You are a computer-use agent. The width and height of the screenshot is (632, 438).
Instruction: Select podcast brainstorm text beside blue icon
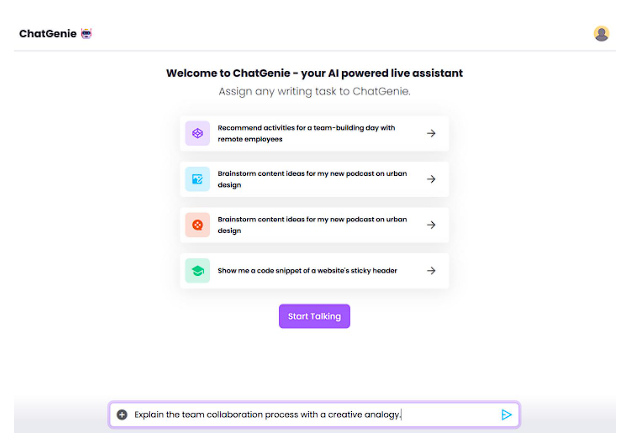coord(307,179)
